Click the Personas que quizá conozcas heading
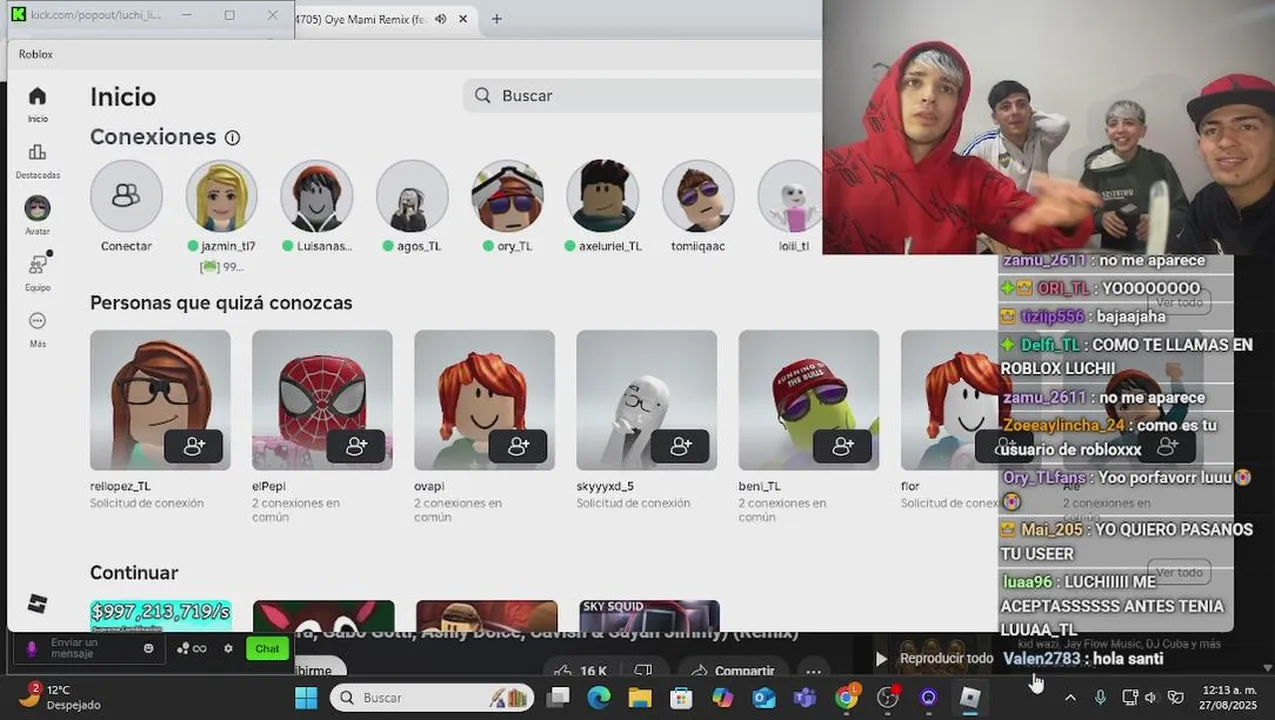1275x720 pixels. pos(221,302)
